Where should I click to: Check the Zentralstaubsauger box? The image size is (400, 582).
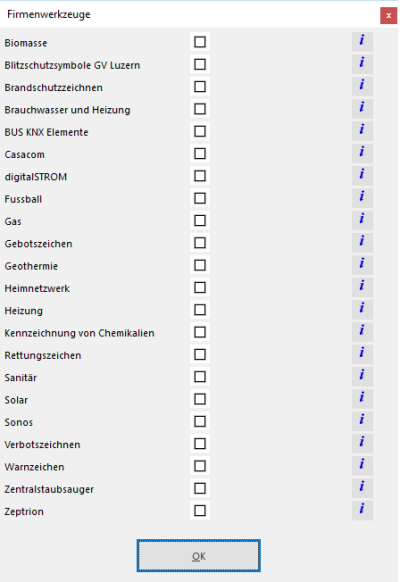200,488
